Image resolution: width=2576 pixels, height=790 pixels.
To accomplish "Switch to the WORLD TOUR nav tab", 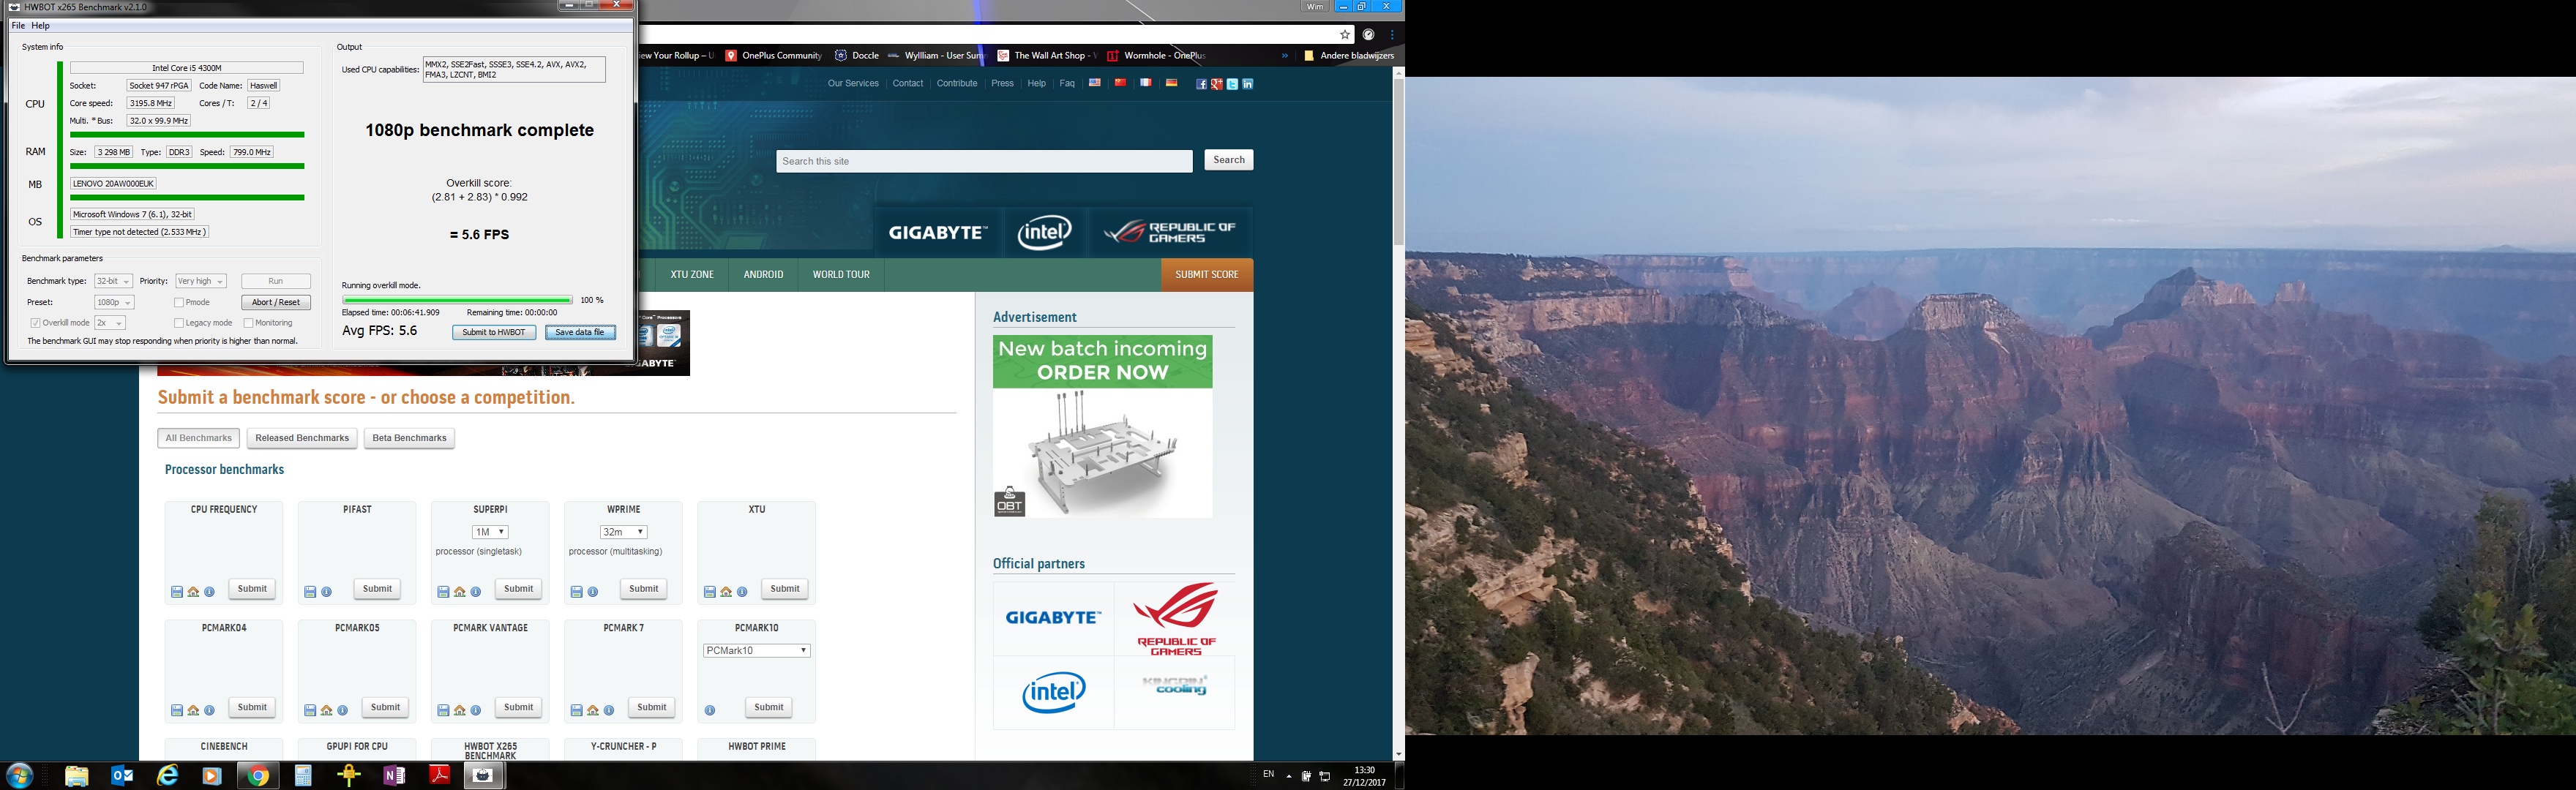I will (x=841, y=274).
